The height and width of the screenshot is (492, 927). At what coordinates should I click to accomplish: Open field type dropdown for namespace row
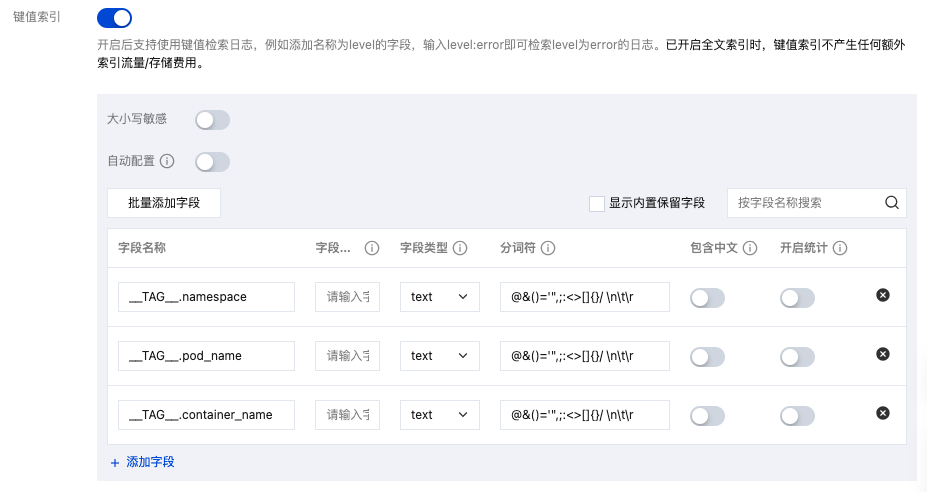pos(439,297)
